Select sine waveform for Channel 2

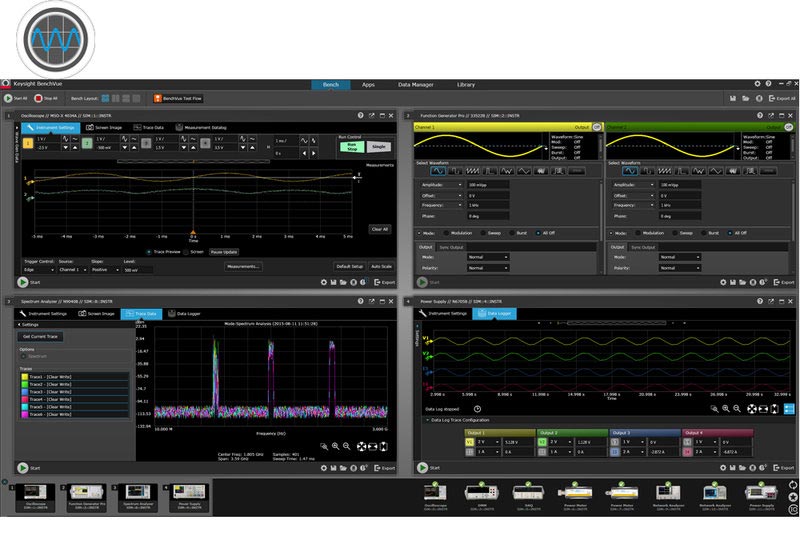[x=630, y=171]
